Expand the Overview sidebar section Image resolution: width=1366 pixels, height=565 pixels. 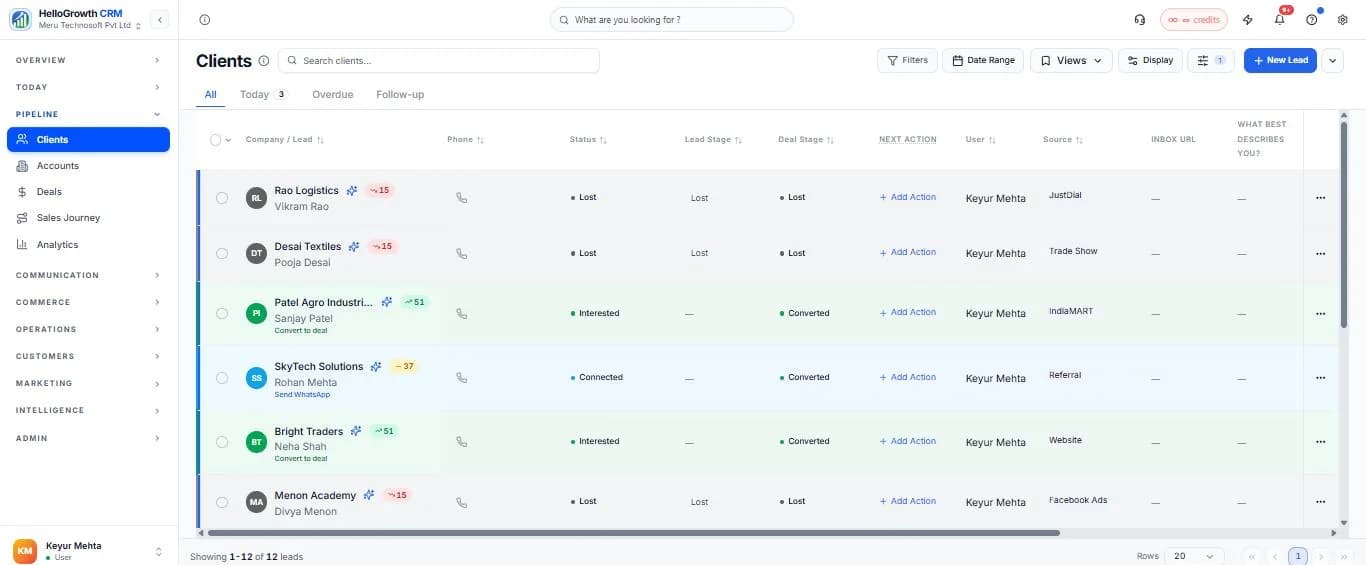click(x=88, y=60)
